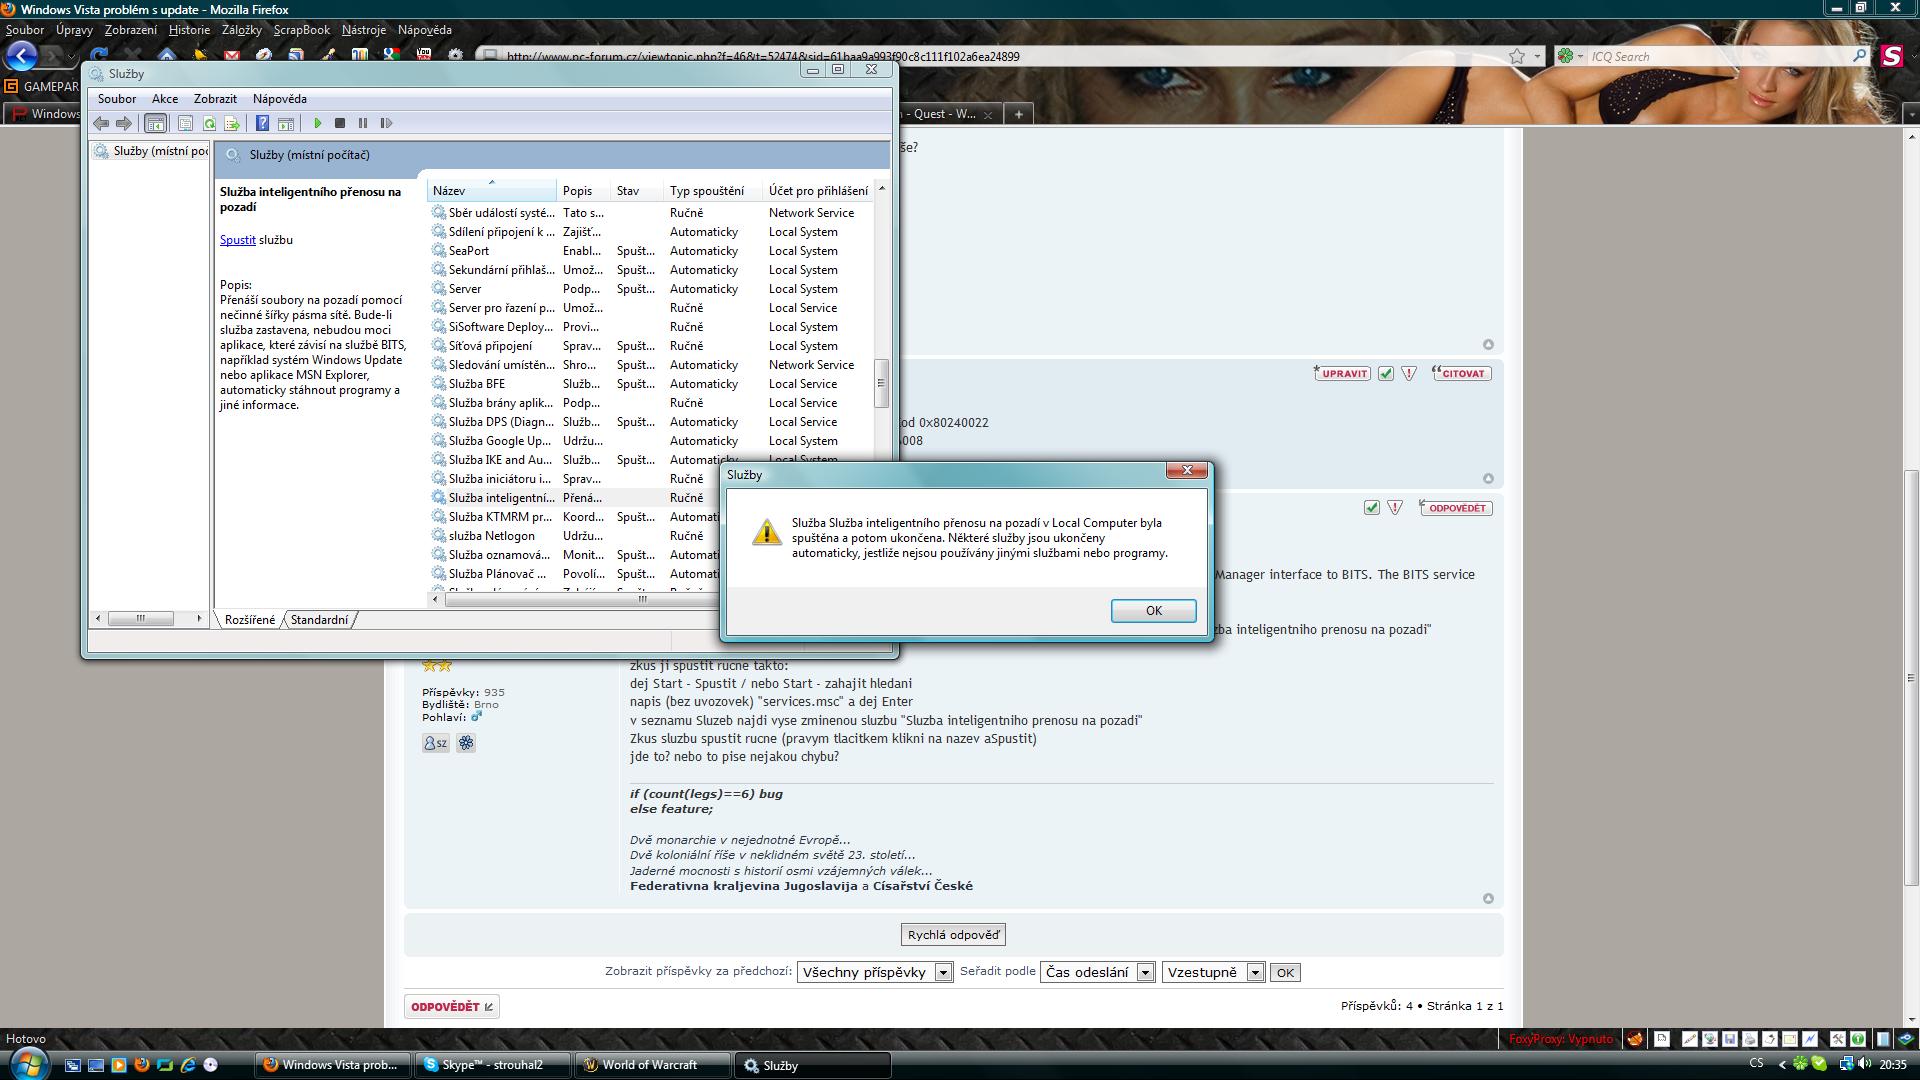Click green checkmark icon next to Odpovědět
The image size is (1920, 1080).
point(1371,508)
